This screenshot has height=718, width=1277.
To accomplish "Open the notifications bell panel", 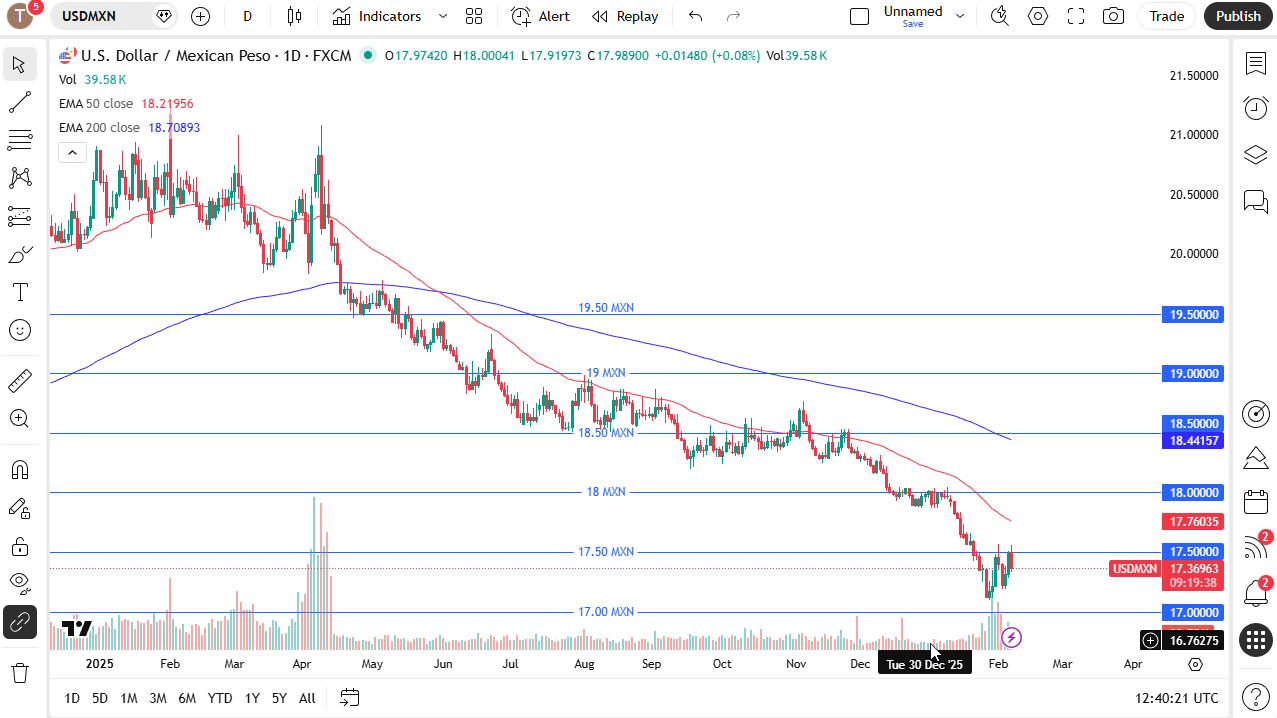I will point(1256,592).
